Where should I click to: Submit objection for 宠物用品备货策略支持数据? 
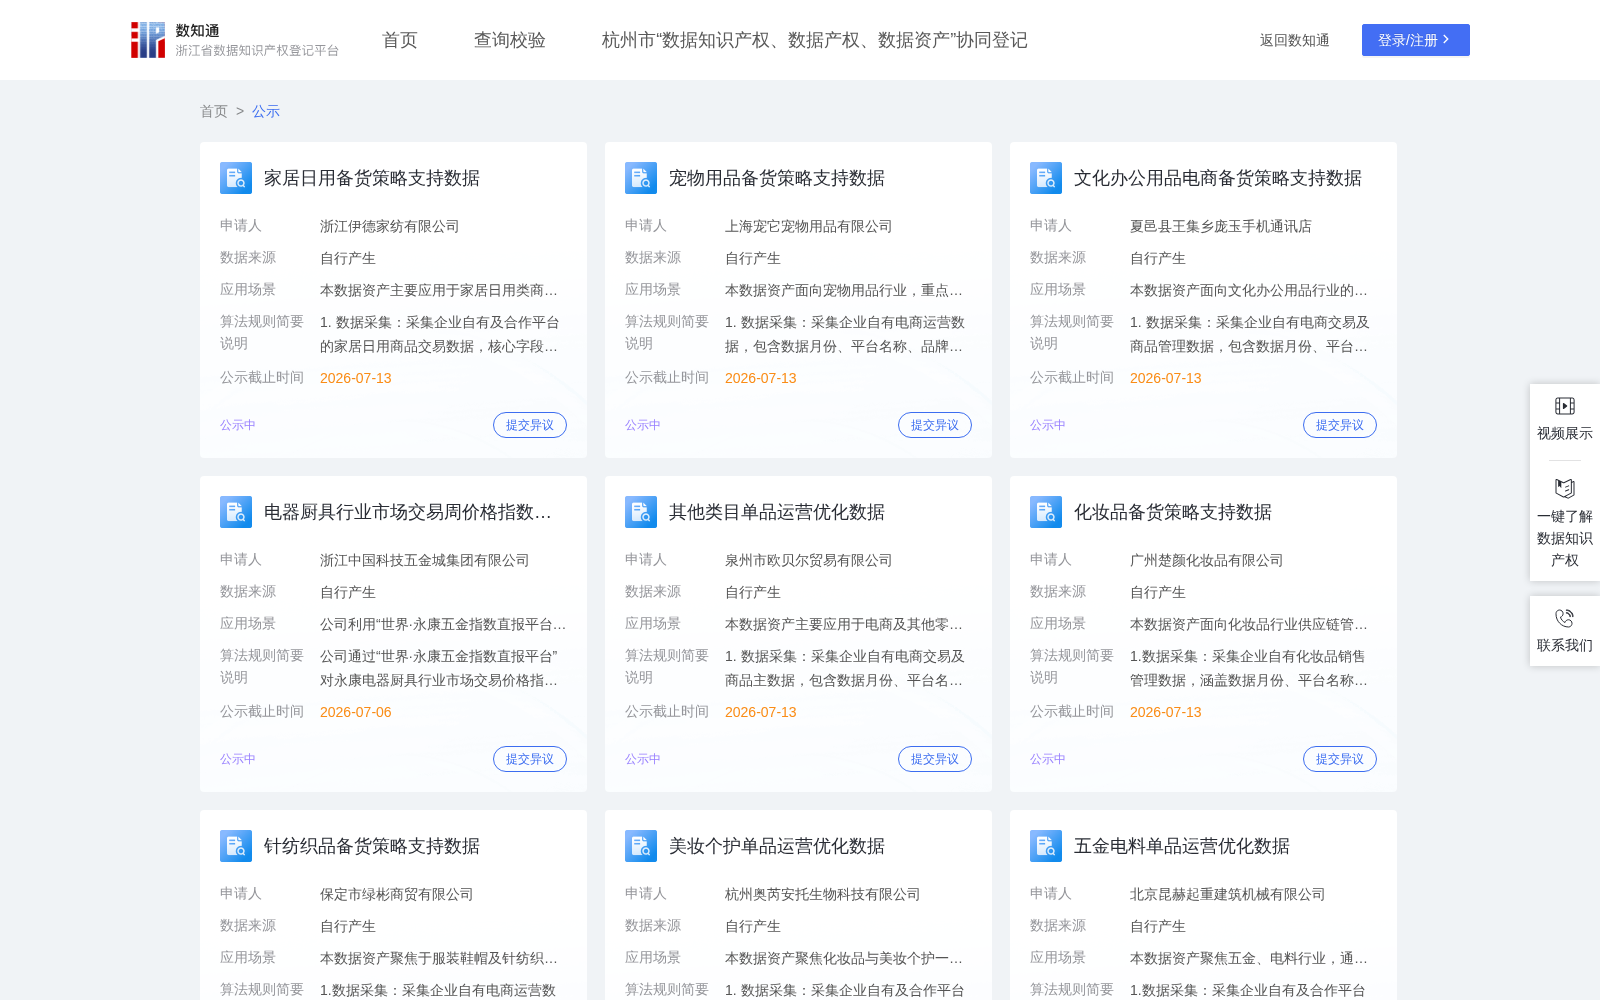(935, 425)
